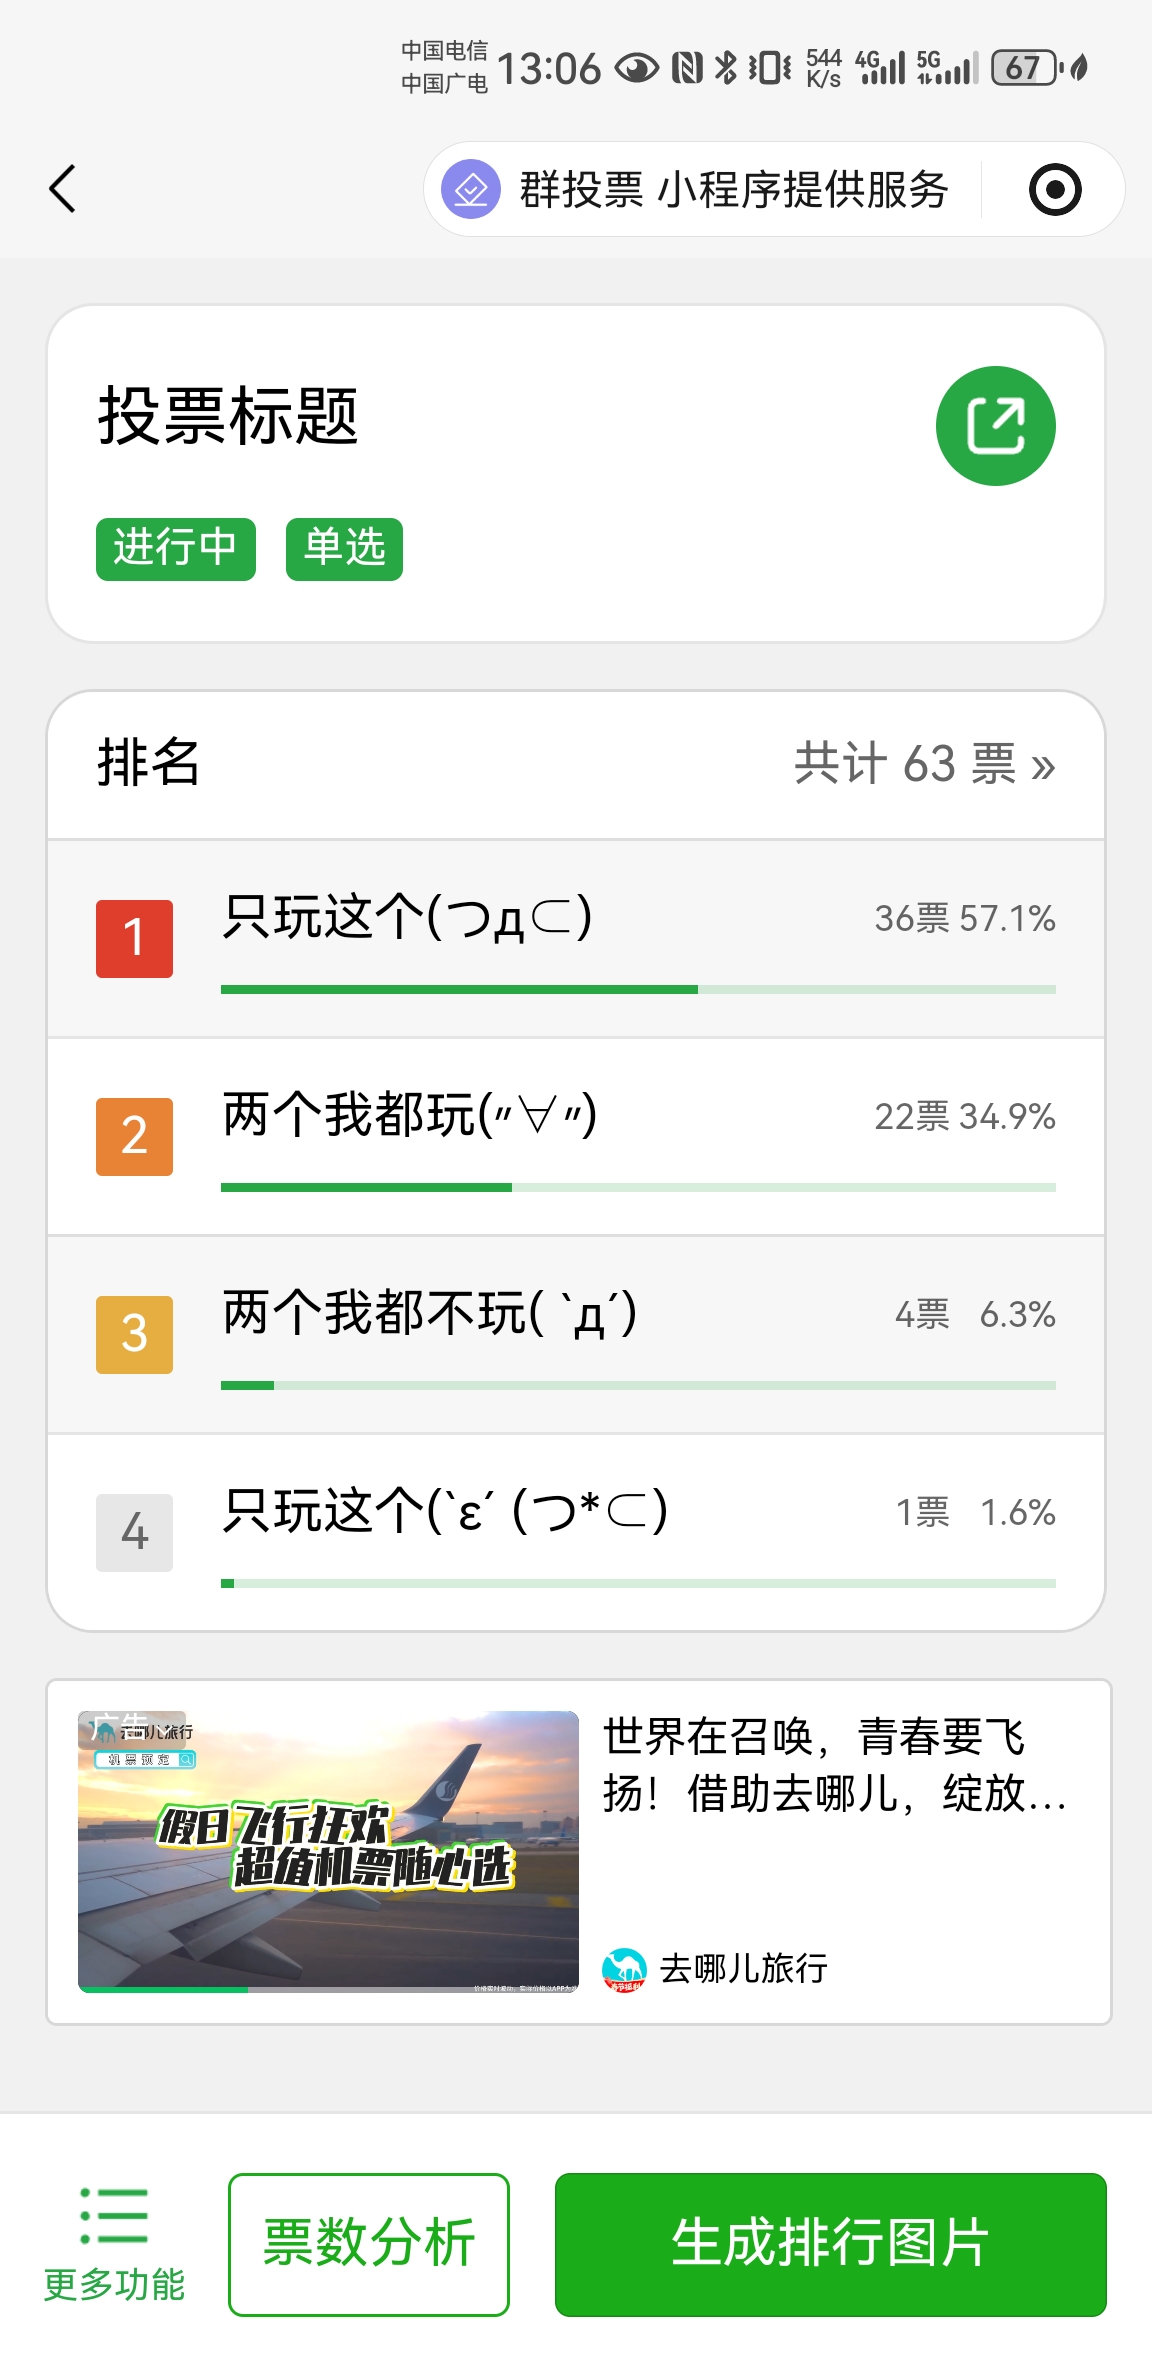
Task: Tap the green share icon button
Action: coord(995,426)
